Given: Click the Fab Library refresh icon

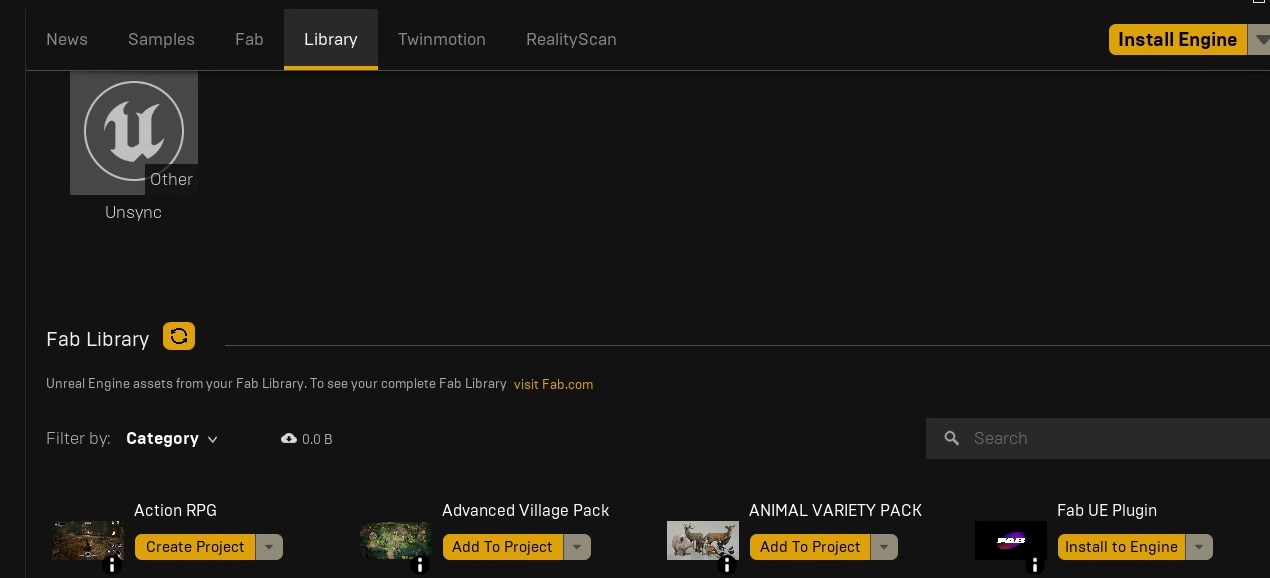Looking at the screenshot, I should (x=179, y=337).
